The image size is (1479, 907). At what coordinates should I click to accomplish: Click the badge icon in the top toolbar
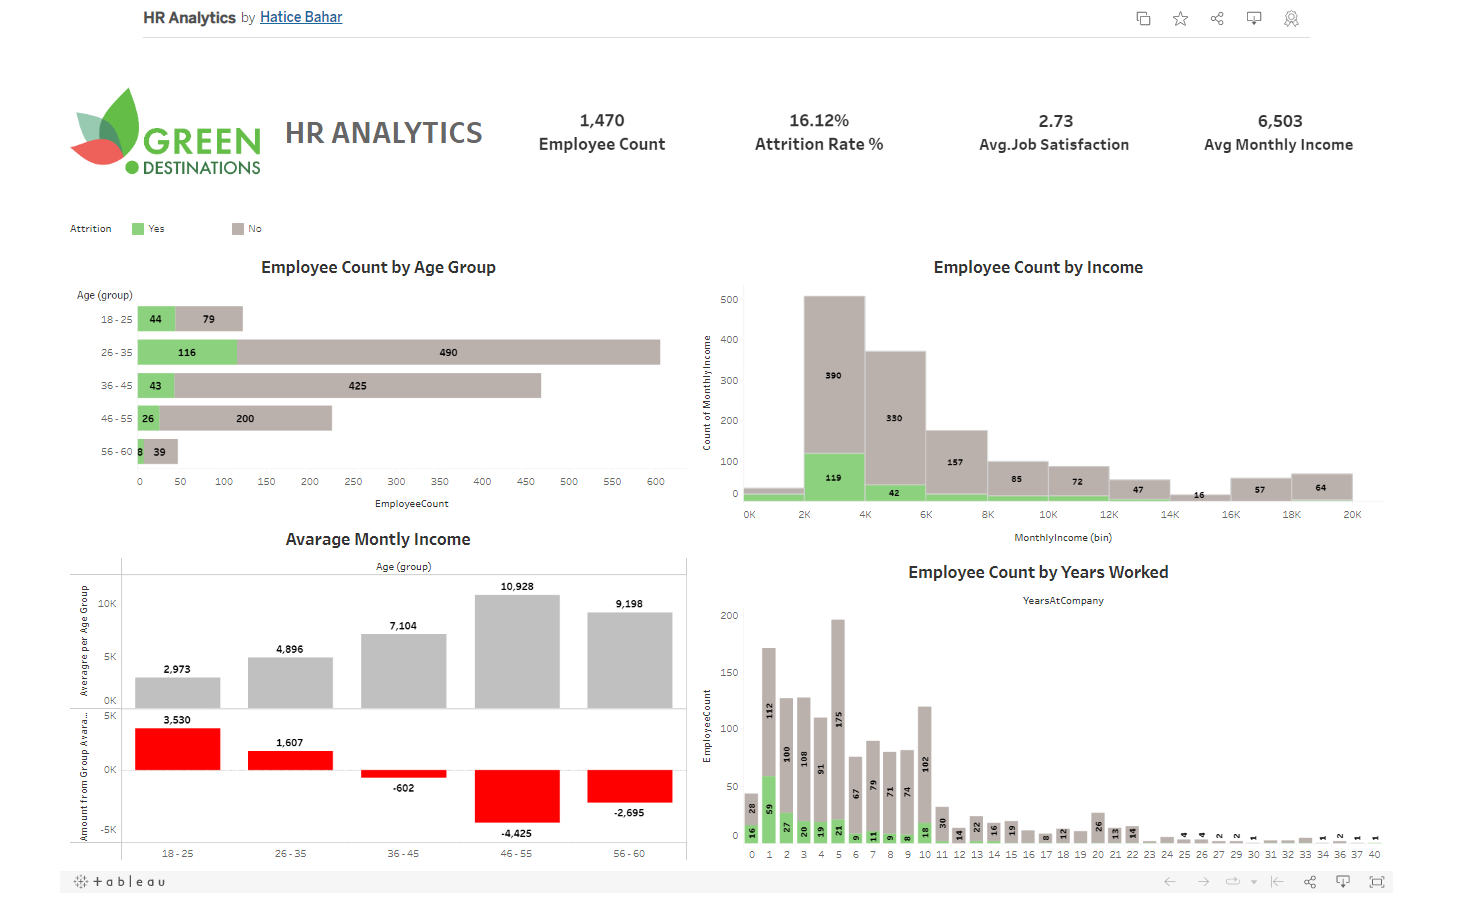pos(1291,18)
